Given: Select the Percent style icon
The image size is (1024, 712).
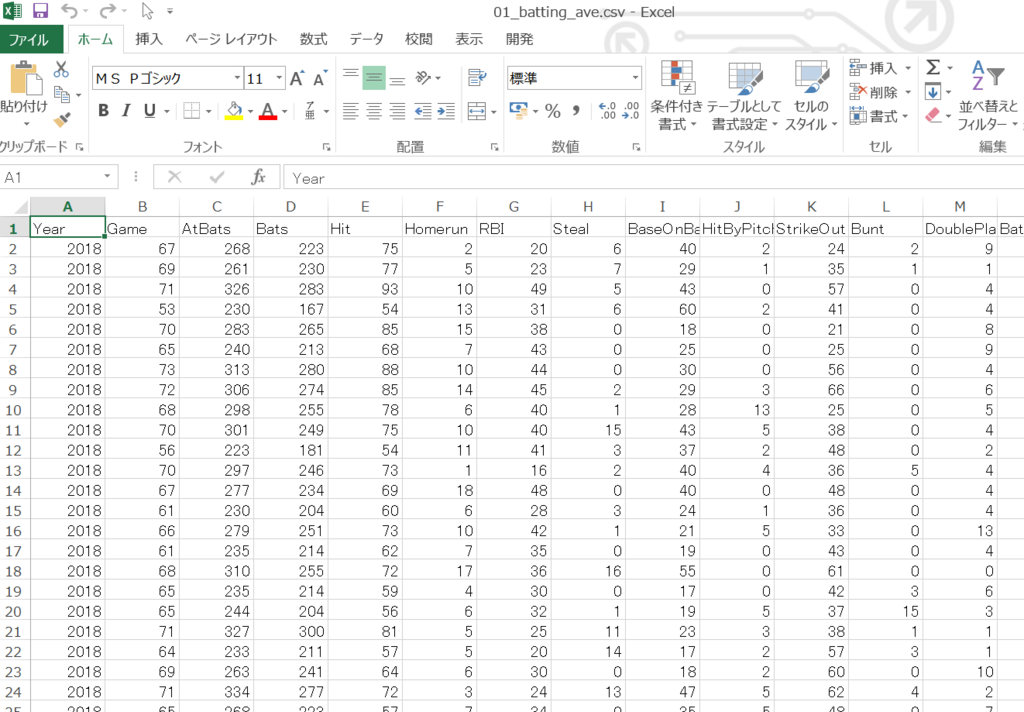Looking at the screenshot, I should tap(553, 111).
